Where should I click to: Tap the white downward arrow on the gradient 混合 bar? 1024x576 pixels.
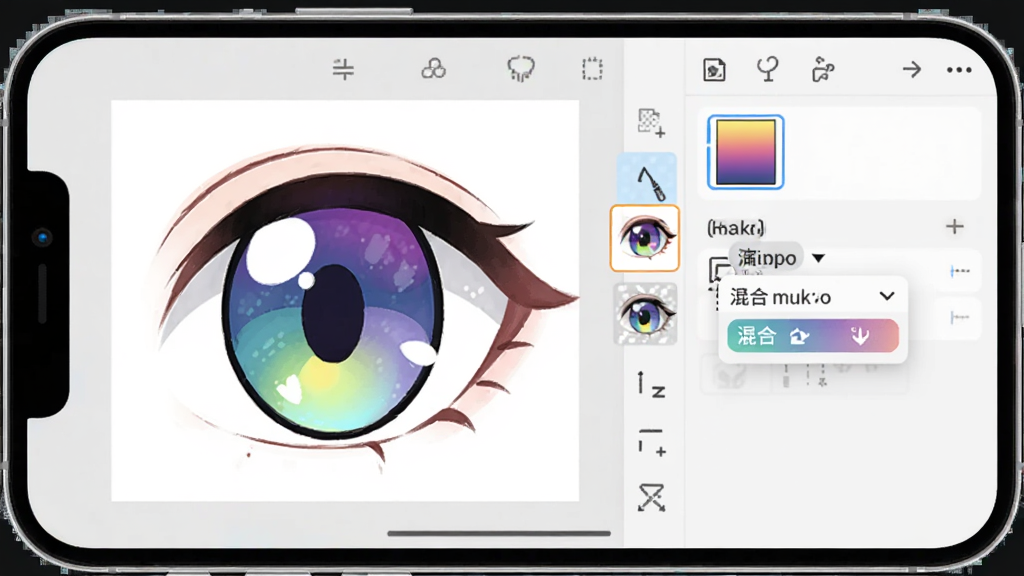coord(860,336)
